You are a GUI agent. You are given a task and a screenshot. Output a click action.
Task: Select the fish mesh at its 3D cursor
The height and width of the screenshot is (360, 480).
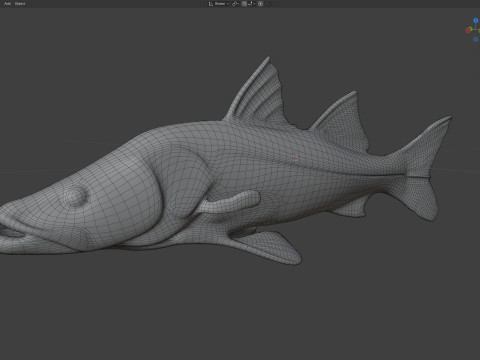coord(294,159)
